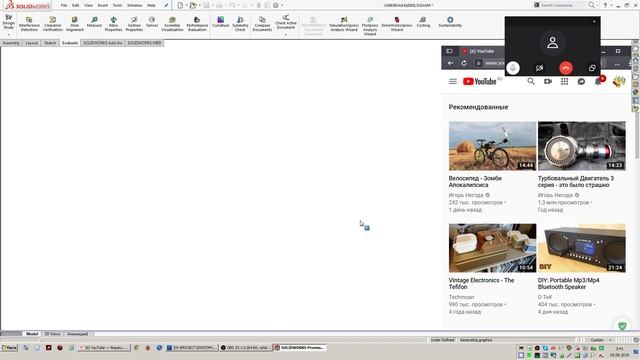Image resolution: width=640 pixels, height=360 pixels.
Task: Open Clearance Verification tool
Action: [53, 24]
